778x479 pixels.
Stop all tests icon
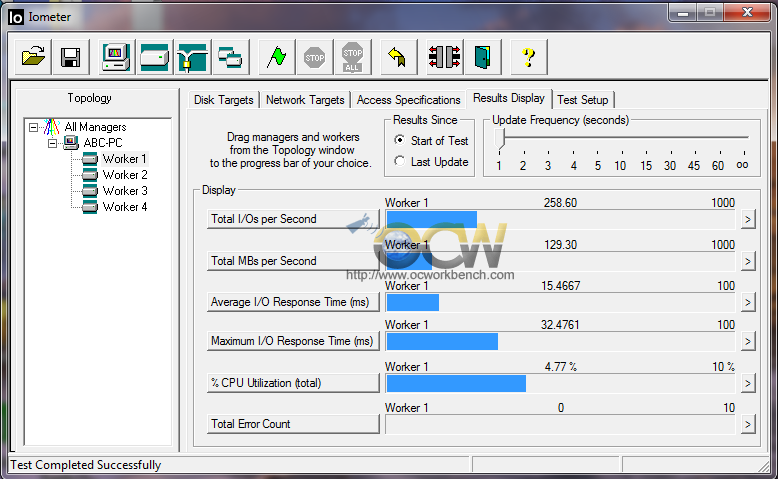click(x=352, y=57)
